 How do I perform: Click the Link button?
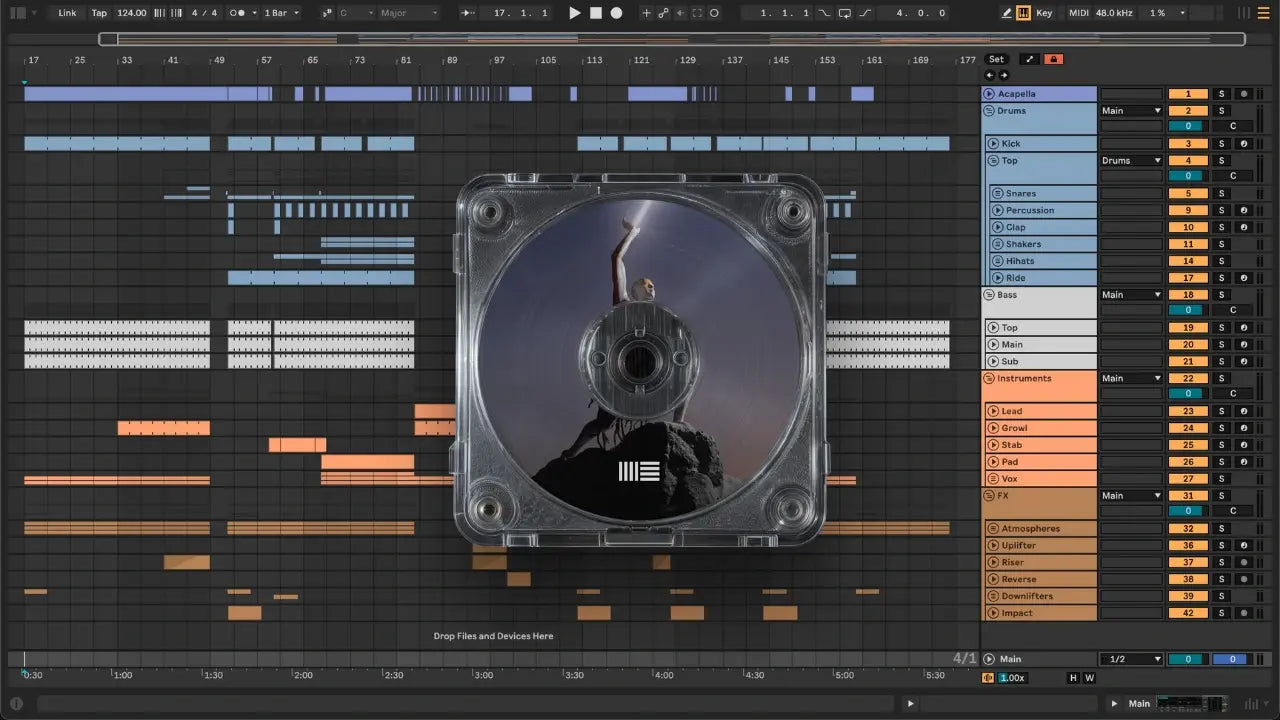click(67, 13)
